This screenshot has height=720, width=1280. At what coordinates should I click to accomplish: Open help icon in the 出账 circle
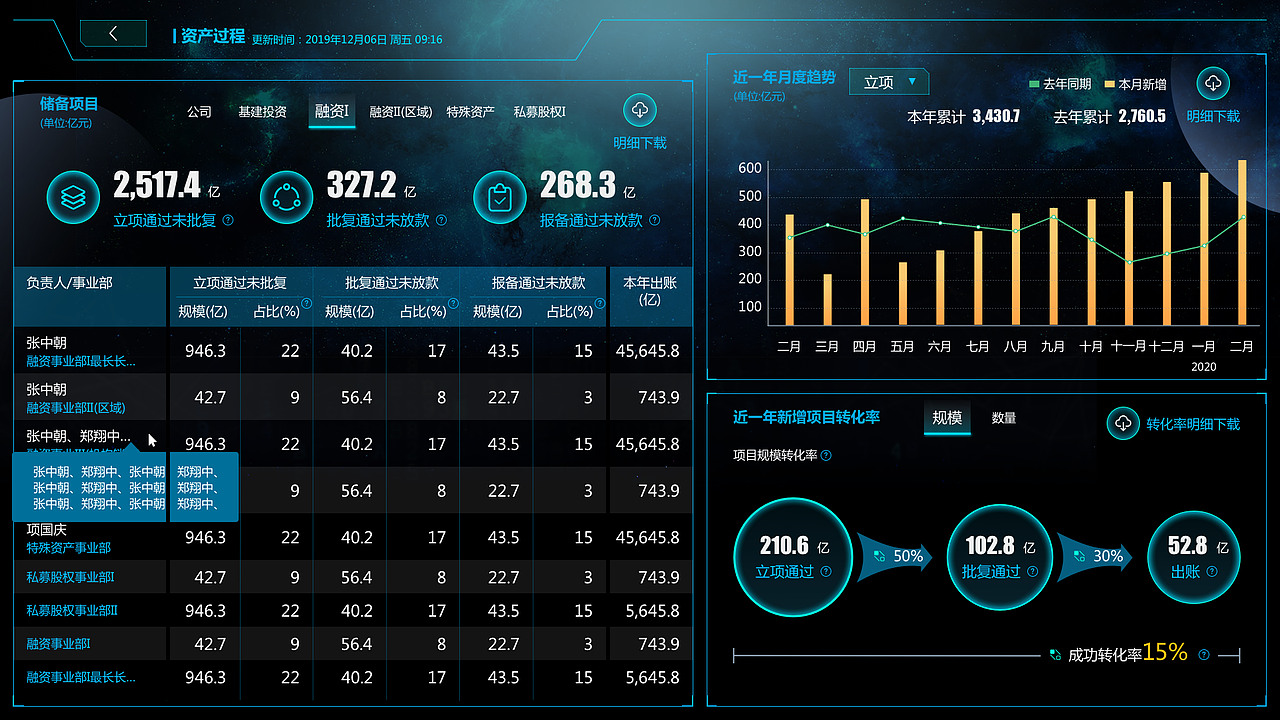point(1212,572)
